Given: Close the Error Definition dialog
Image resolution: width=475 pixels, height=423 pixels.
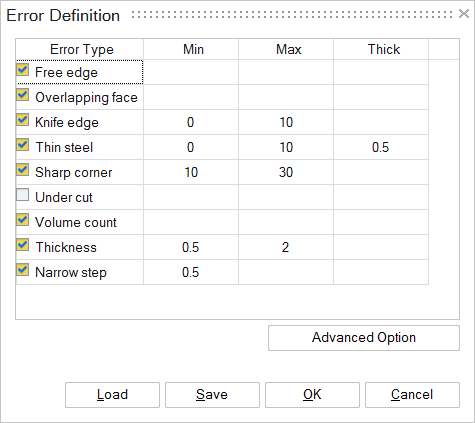Looking at the screenshot, I should click(x=464, y=14).
